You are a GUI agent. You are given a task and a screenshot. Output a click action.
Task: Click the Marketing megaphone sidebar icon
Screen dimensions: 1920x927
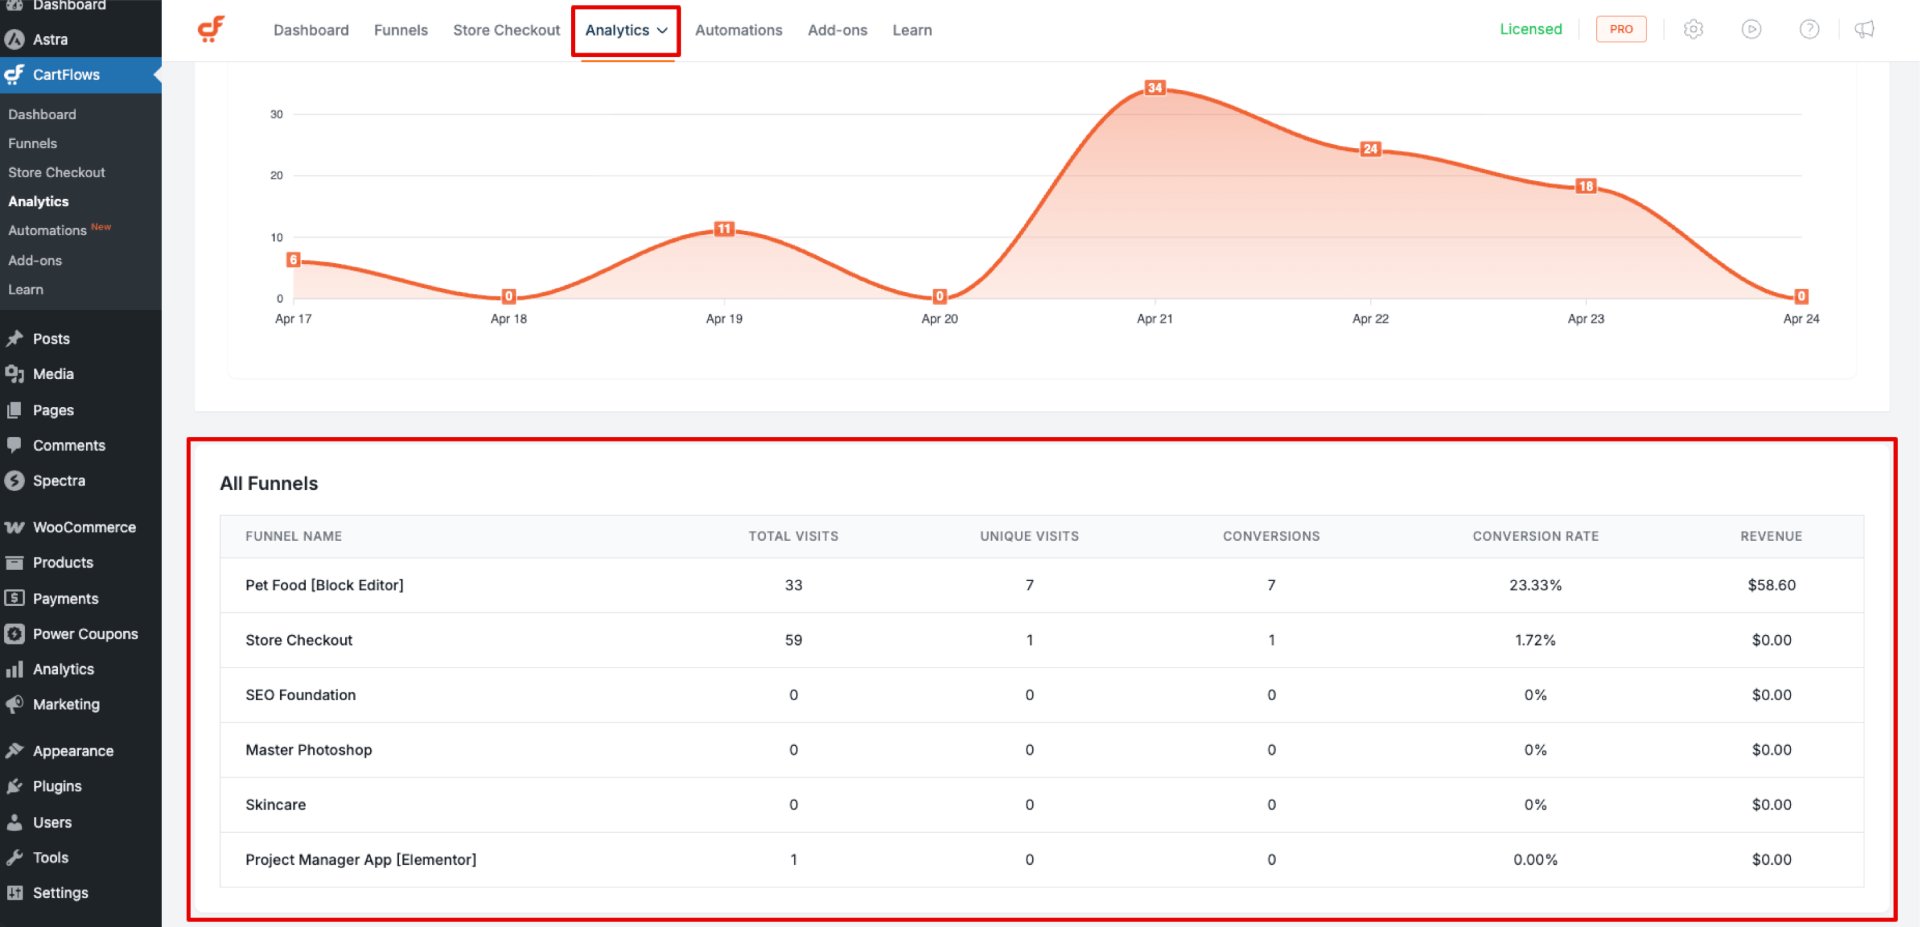[x=15, y=704]
